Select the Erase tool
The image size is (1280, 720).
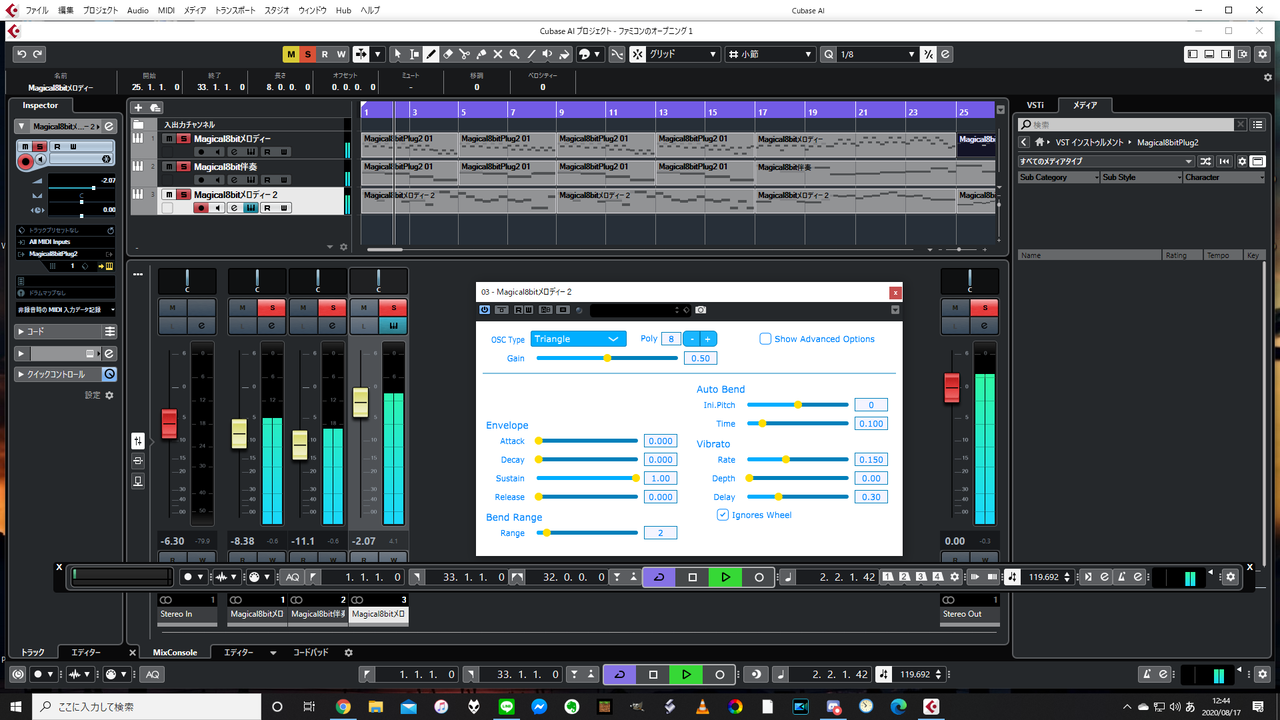pyautogui.click(x=448, y=54)
